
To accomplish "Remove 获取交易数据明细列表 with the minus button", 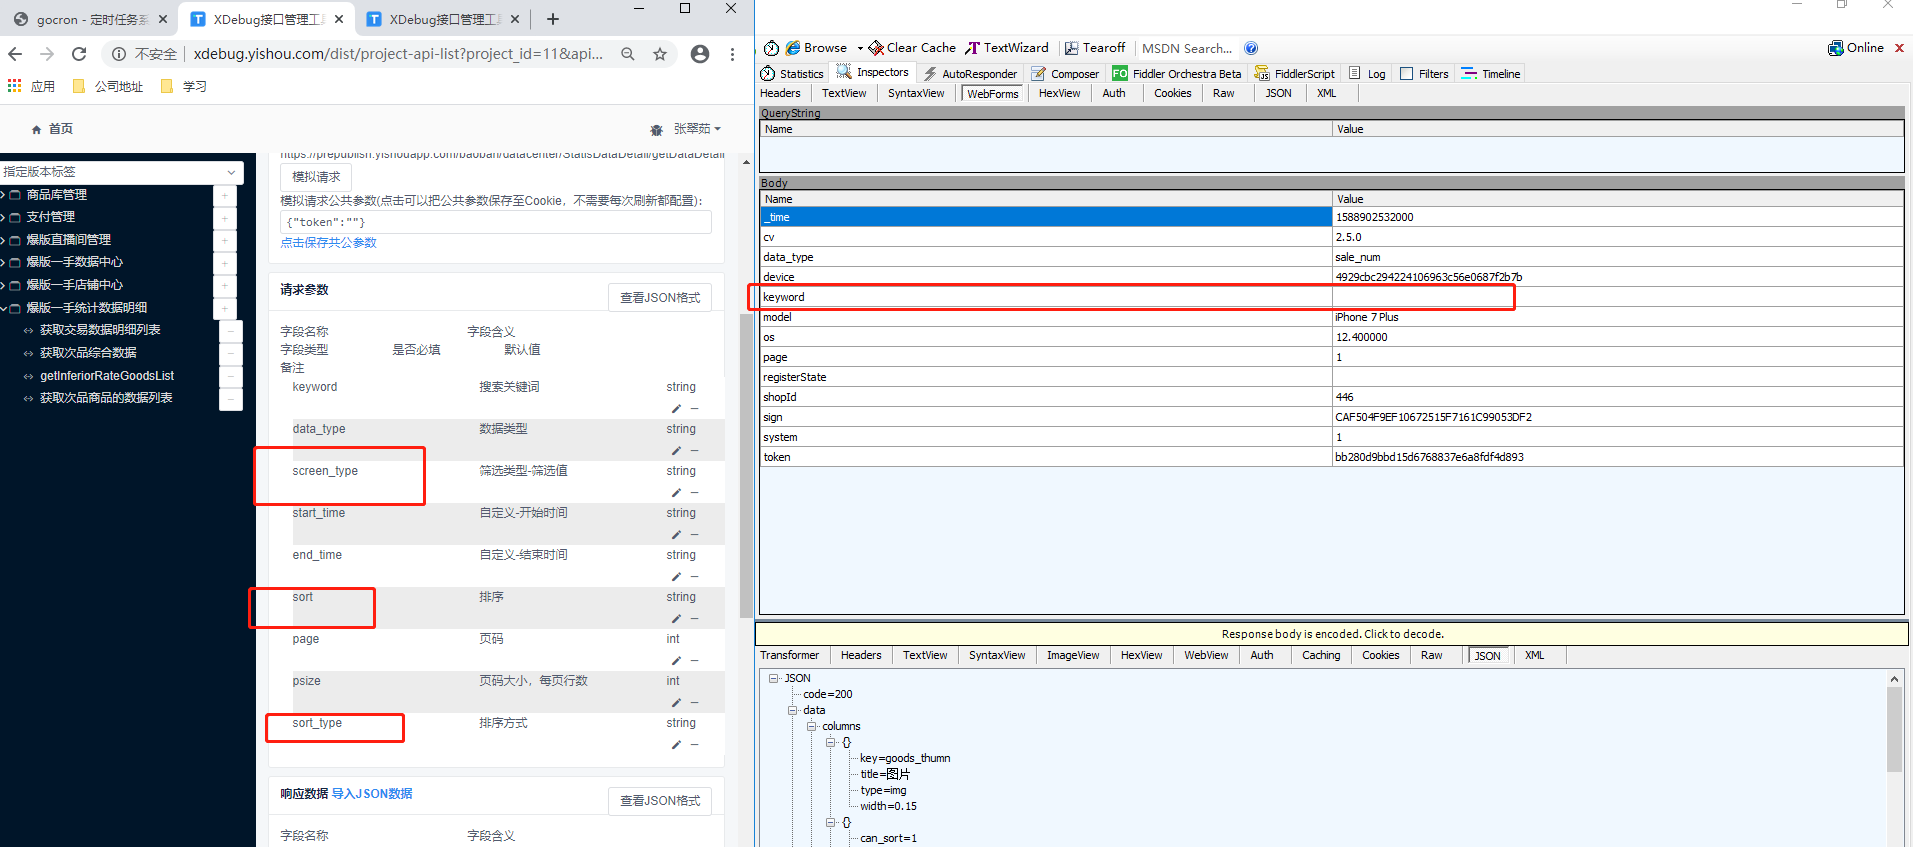I will pos(231,330).
